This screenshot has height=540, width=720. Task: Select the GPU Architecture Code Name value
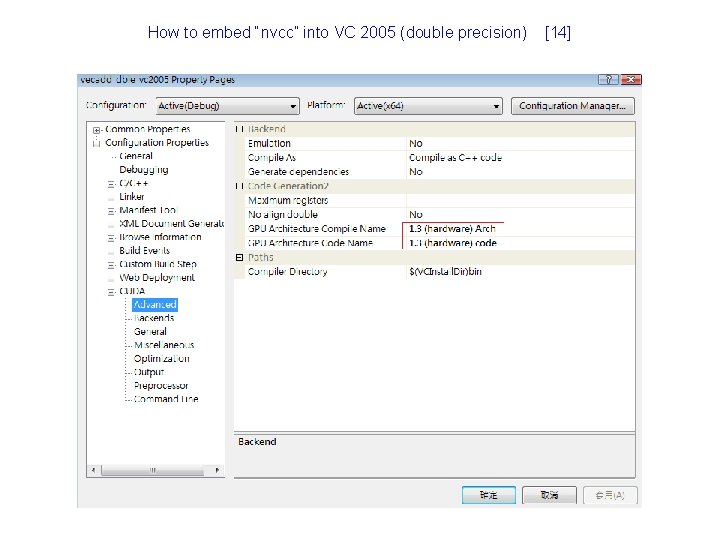(520, 243)
